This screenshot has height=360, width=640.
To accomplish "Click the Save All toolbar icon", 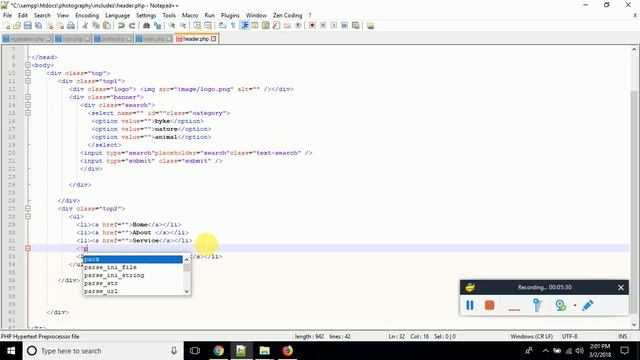I will click(38, 25).
